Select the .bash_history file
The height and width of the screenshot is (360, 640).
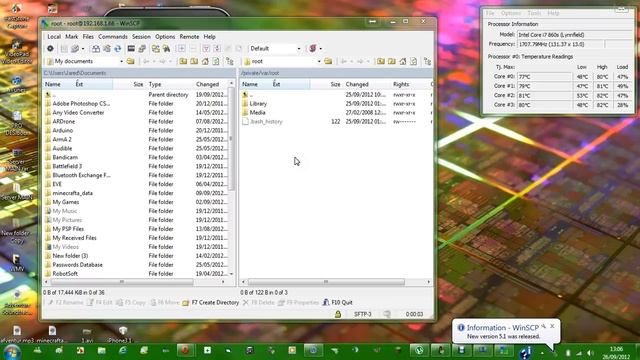266,122
